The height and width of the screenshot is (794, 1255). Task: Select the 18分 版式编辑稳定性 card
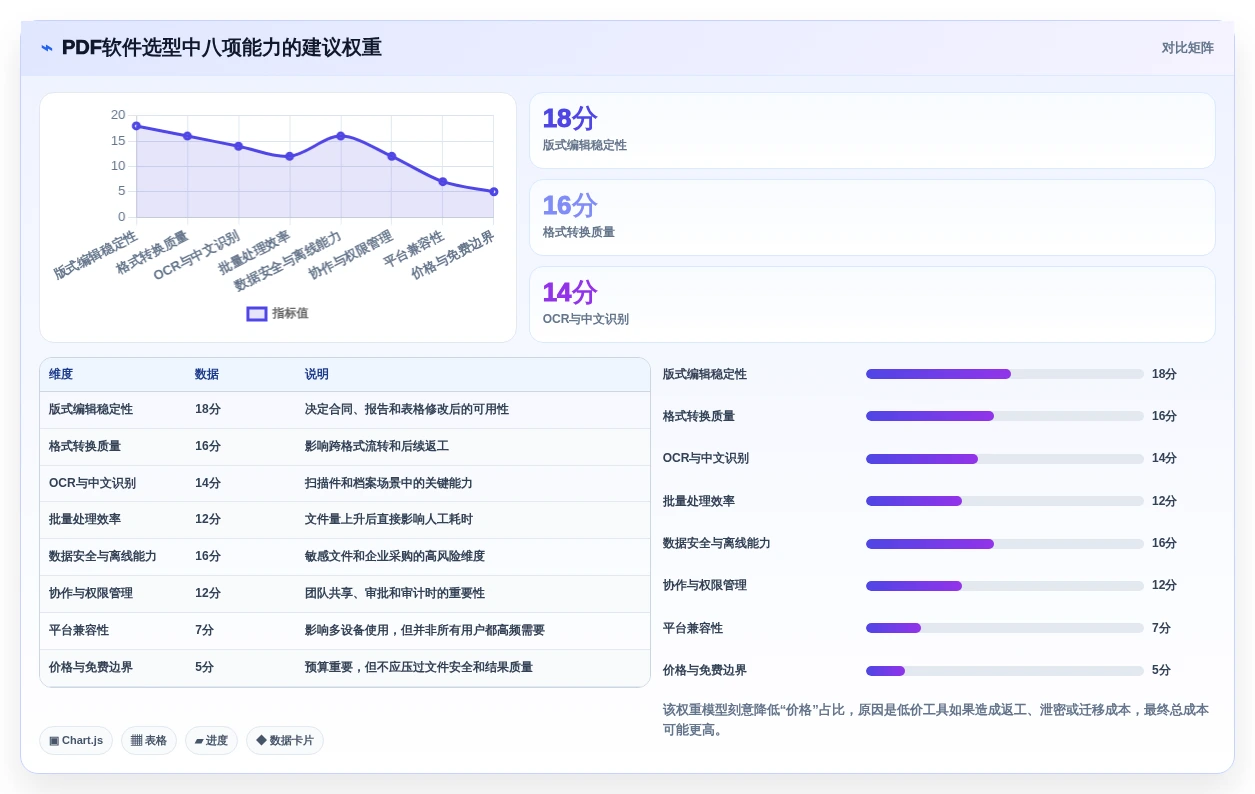coord(872,131)
